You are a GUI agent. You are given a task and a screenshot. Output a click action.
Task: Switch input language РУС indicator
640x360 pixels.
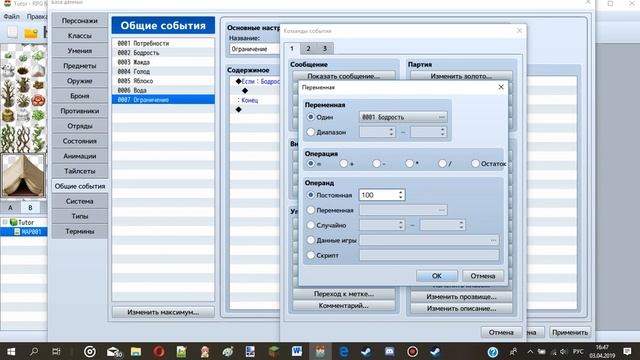(578, 351)
